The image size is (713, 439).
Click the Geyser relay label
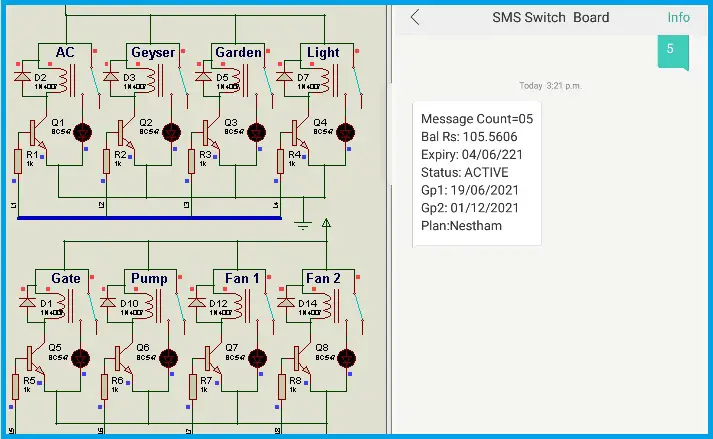pos(153,53)
